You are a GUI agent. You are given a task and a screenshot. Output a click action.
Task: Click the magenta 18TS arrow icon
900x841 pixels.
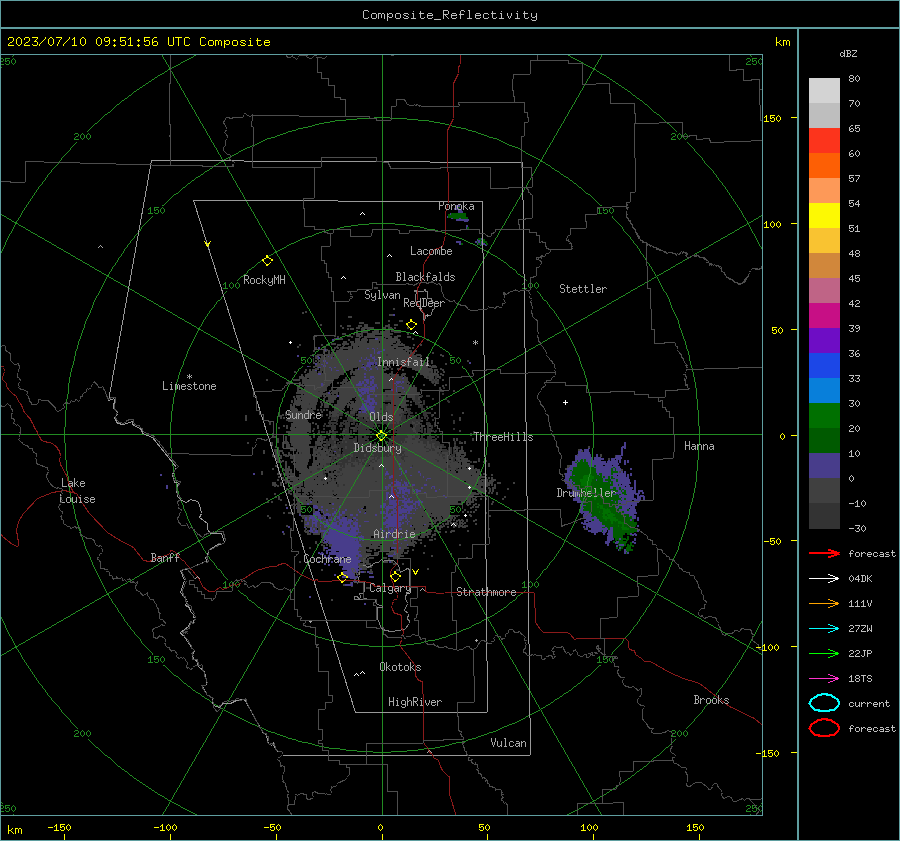[824, 679]
